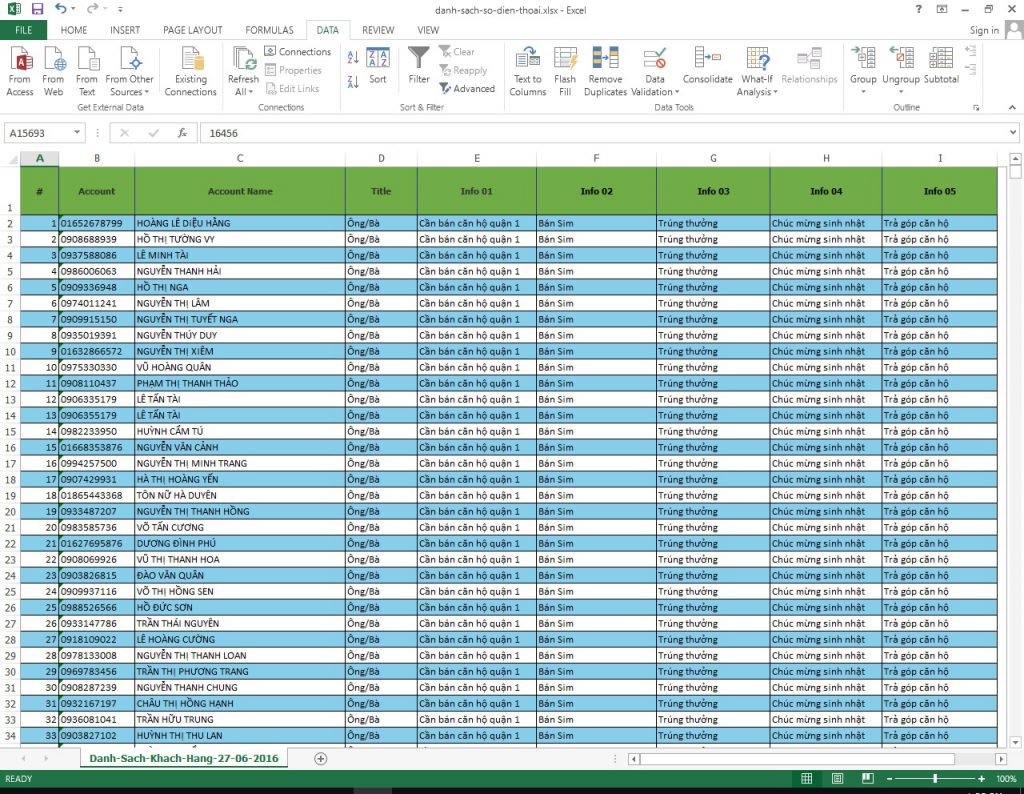Launch Text to Columns

point(528,71)
